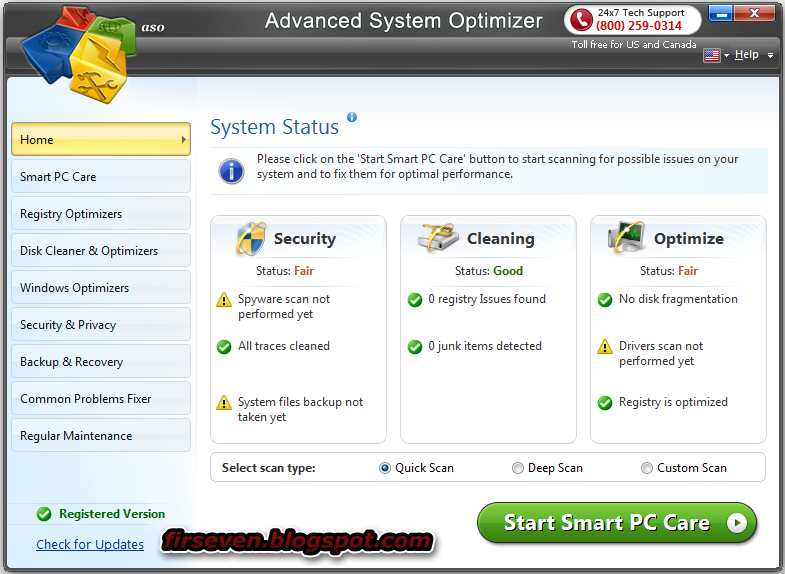785x574 pixels.
Task: Click 'No disk fragmentation' text
Action: pyautogui.click(x=678, y=299)
